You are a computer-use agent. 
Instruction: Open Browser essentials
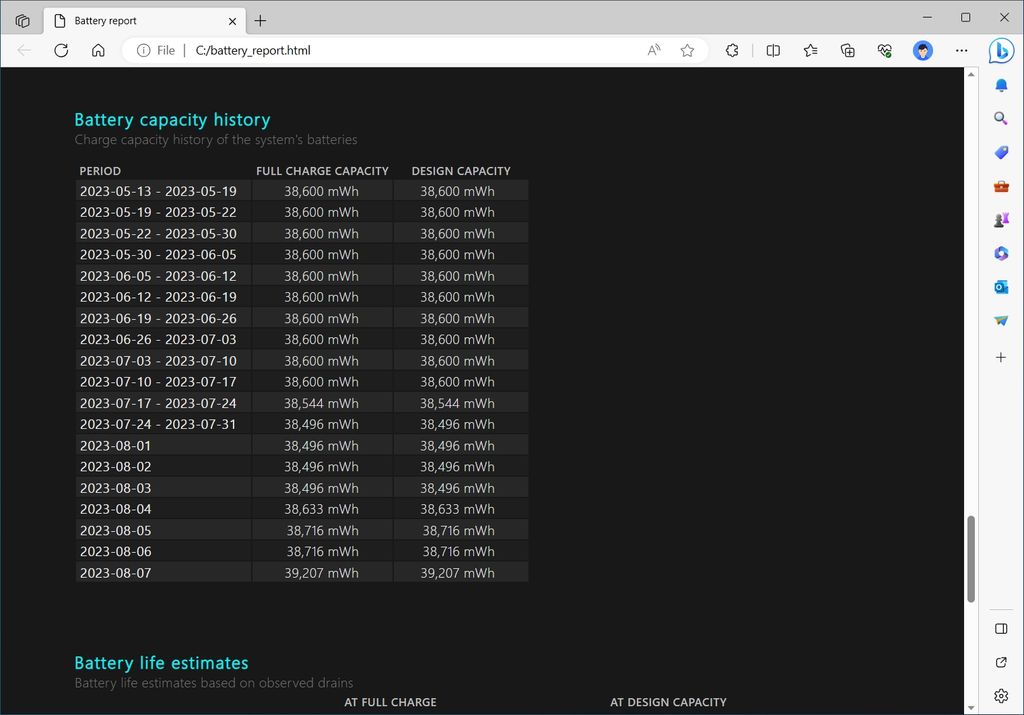[885, 50]
